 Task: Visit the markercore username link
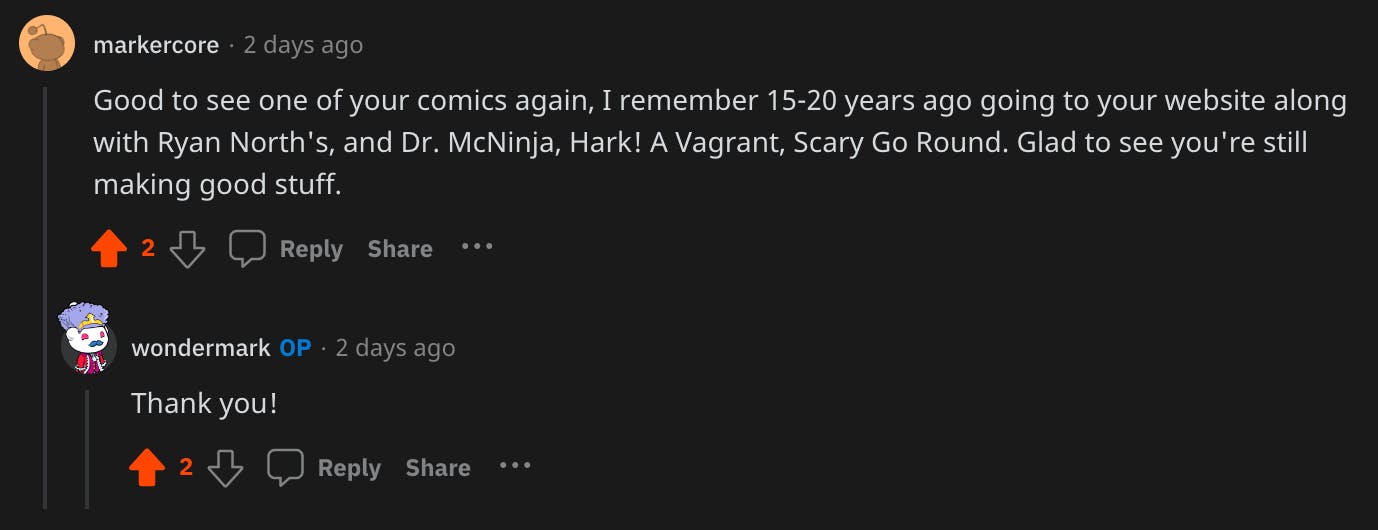pyautogui.click(x=155, y=45)
